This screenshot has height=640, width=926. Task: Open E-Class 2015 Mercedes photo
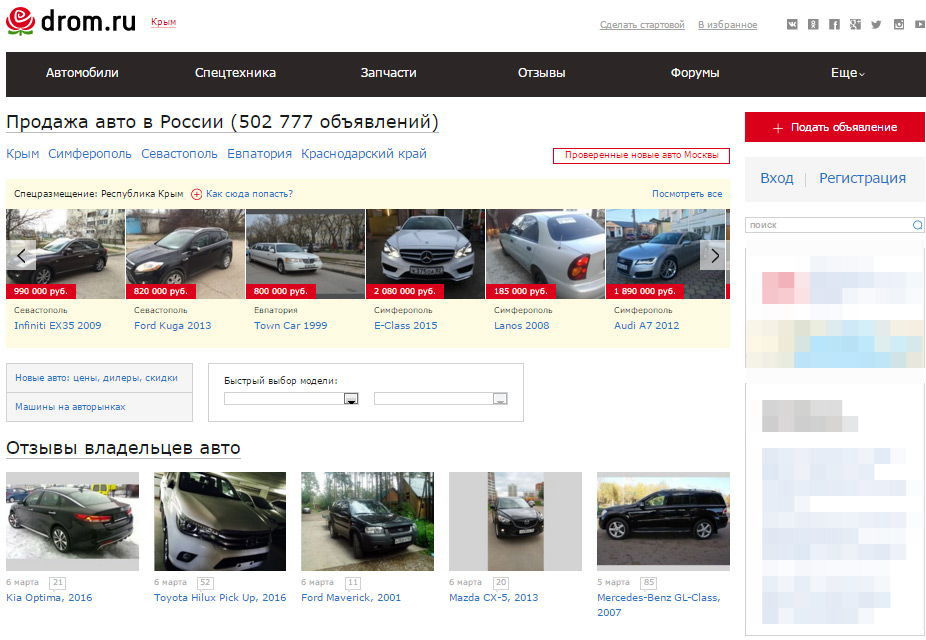[425, 254]
